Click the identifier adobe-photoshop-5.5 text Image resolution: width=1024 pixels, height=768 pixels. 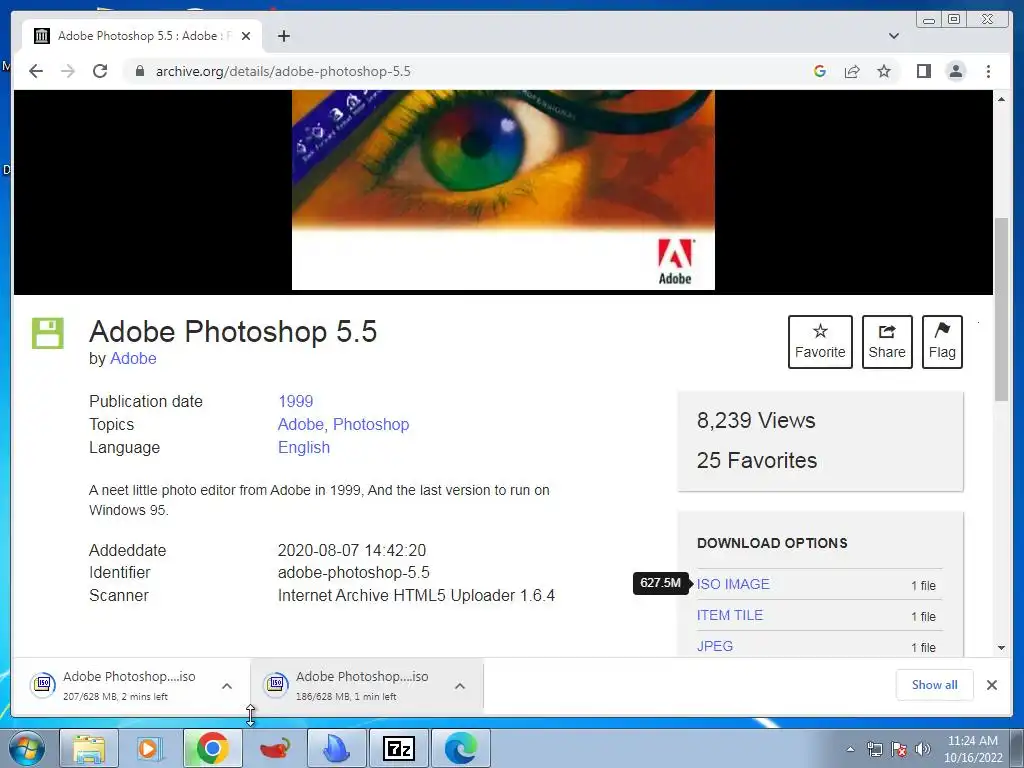click(353, 573)
